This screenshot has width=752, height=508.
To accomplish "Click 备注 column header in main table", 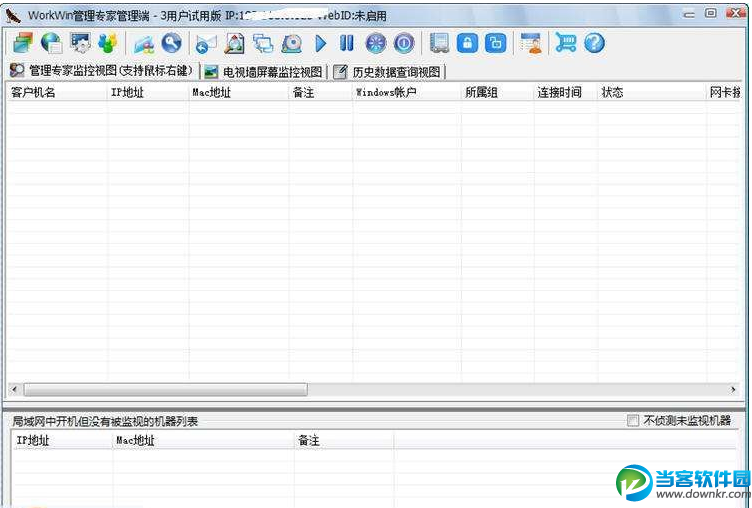I will (x=320, y=92).
